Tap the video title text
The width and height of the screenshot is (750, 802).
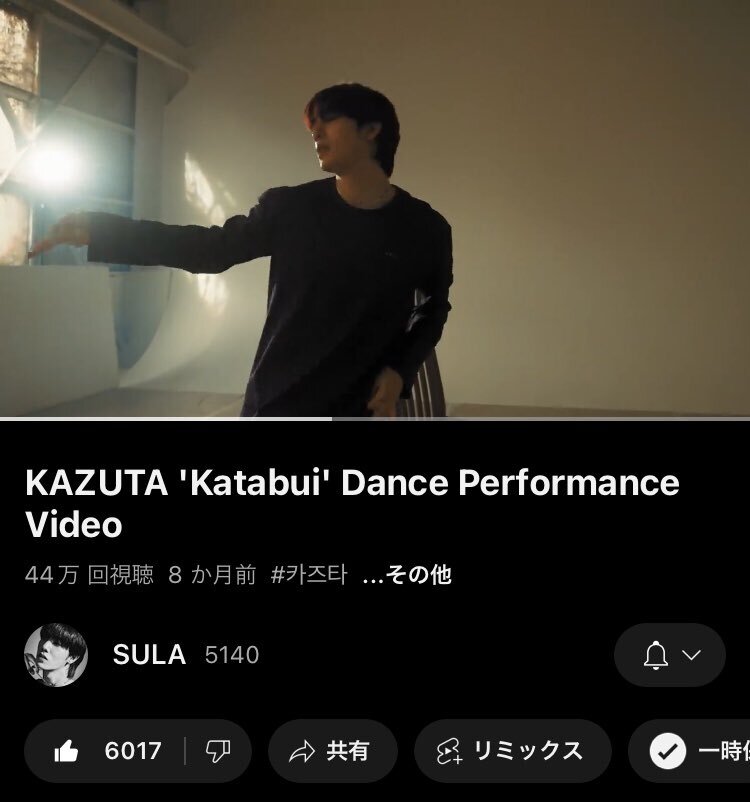(352, 503)
